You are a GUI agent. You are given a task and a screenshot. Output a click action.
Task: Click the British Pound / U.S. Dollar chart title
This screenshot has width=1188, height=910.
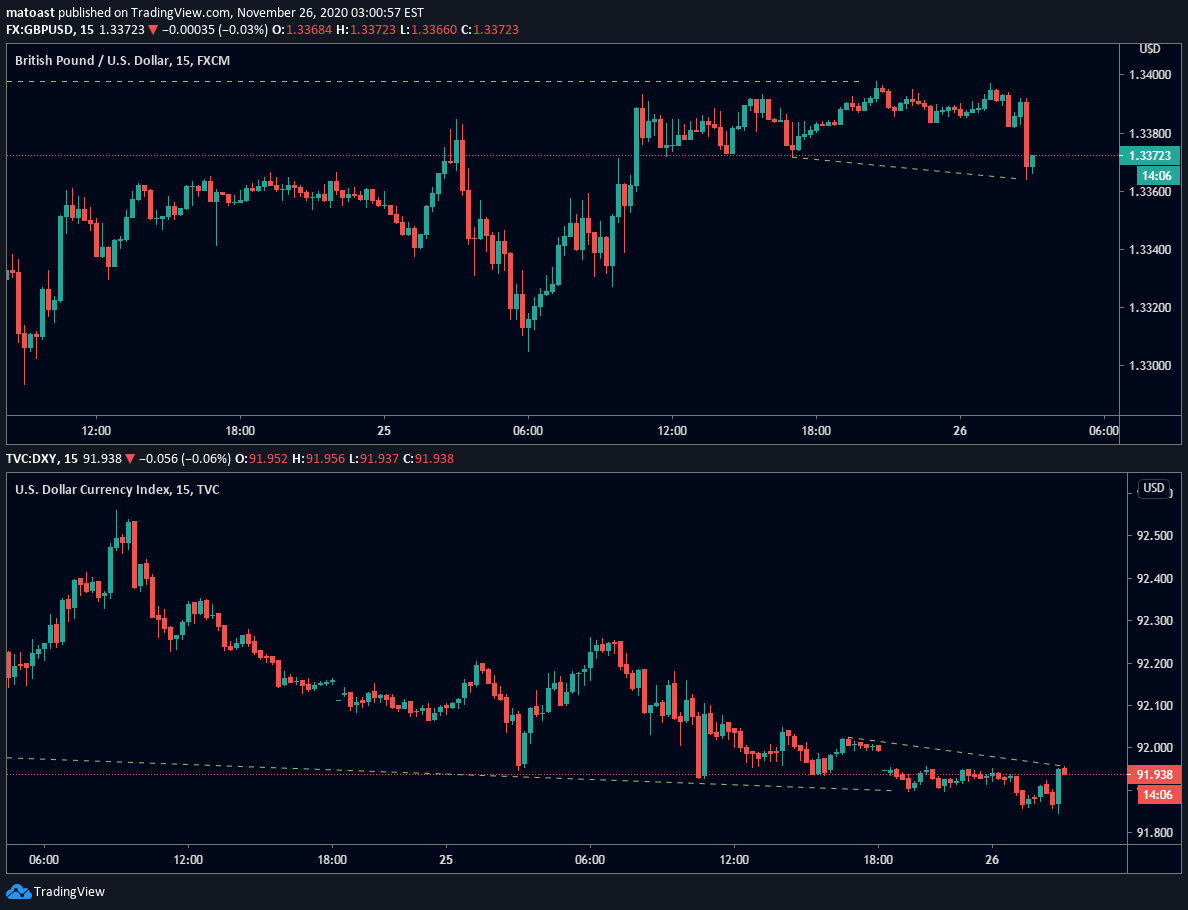pyautogui.click(x=123, y=61)
